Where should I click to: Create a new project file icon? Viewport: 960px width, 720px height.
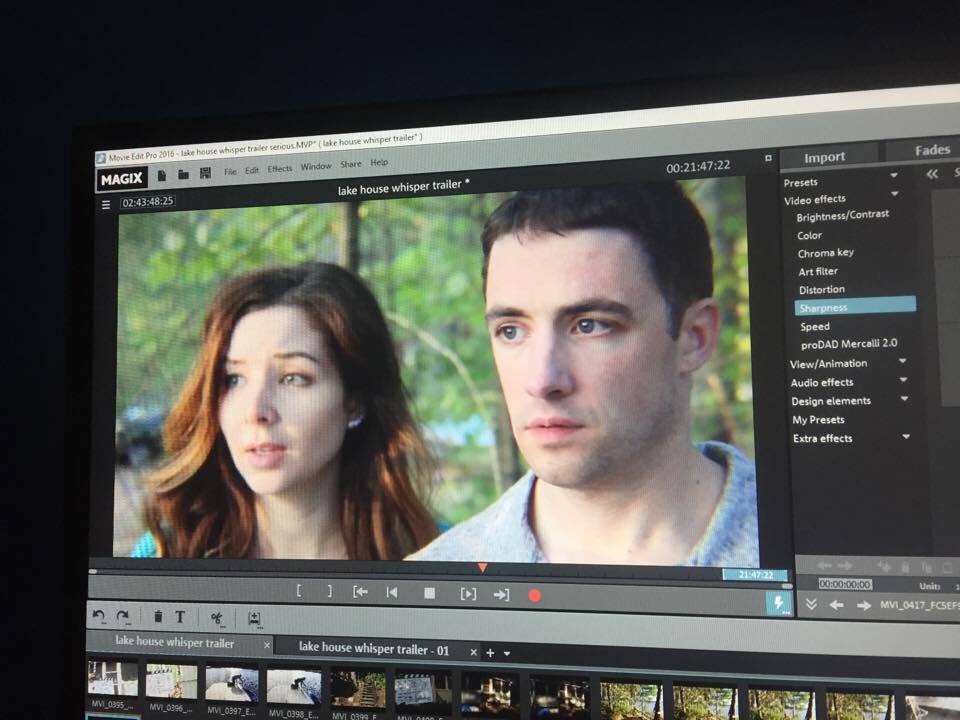tap(162, 174)
